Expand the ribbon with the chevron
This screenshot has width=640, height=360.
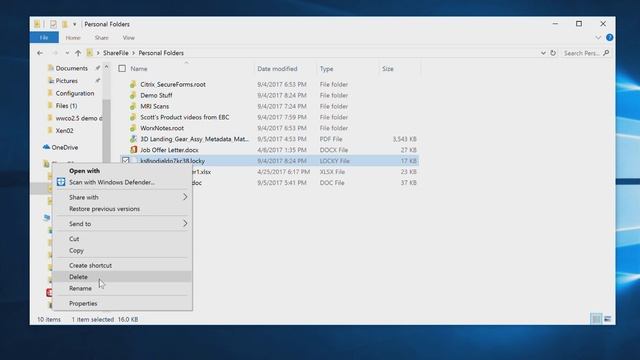click(x=598, y=38)
